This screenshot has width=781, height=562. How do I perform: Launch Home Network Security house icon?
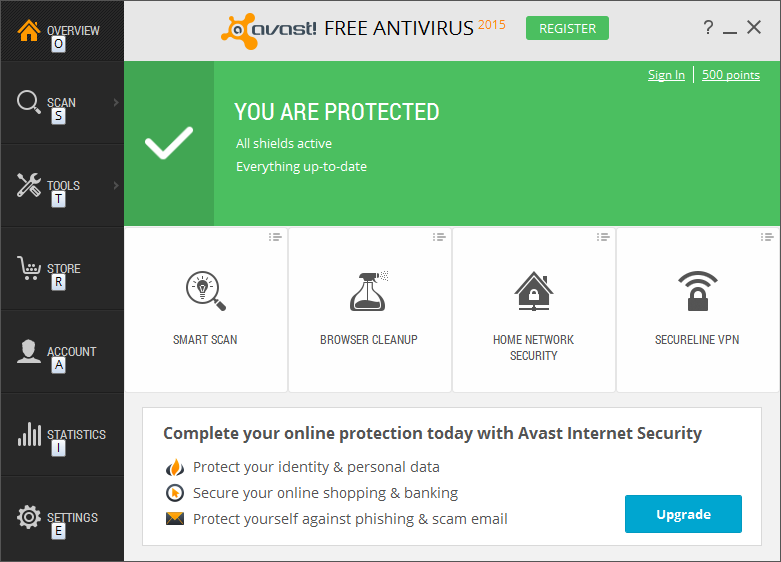(x=533, y=291)
